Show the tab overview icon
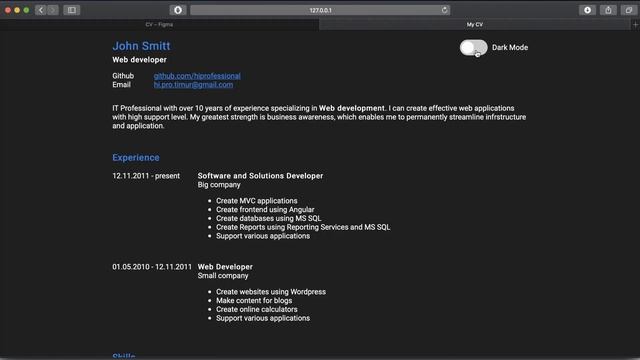This screenshot has width=640, height=360. point(629,10)
